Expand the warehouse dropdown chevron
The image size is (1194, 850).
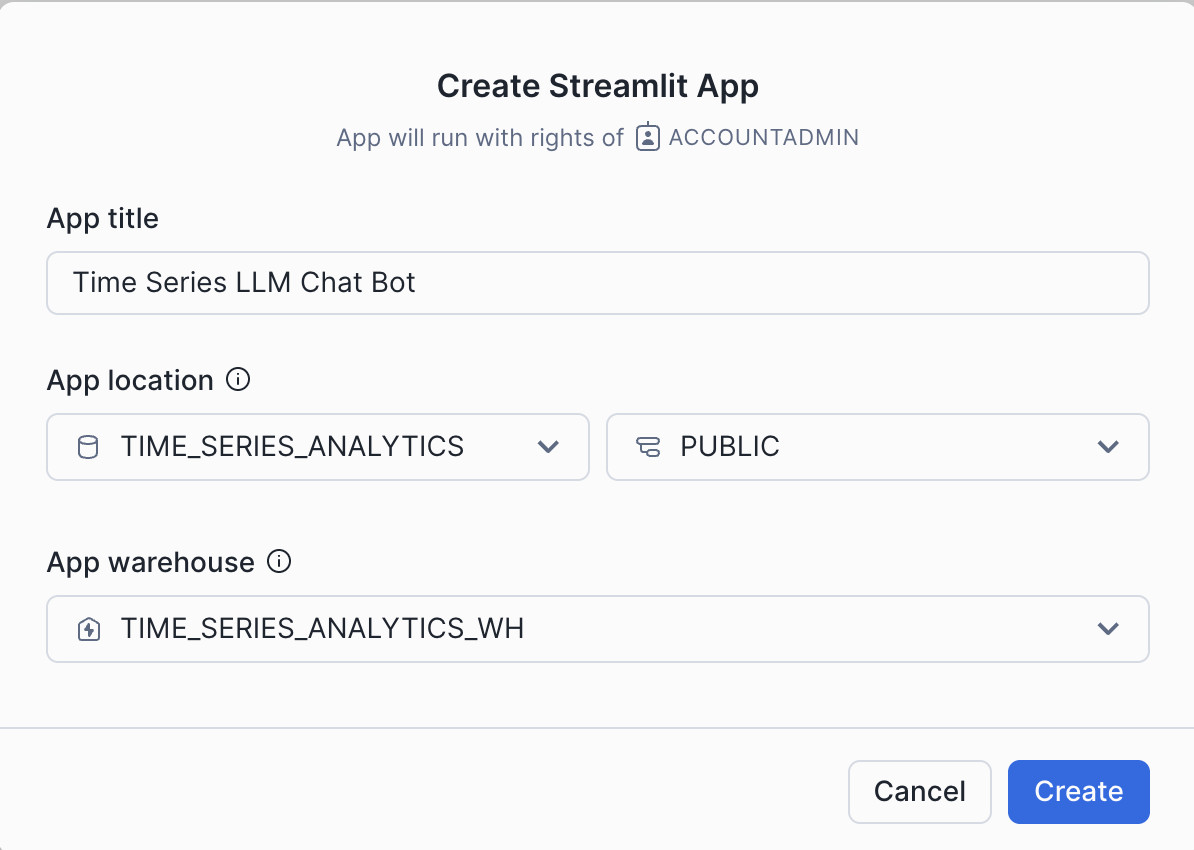coord(1109,629)
